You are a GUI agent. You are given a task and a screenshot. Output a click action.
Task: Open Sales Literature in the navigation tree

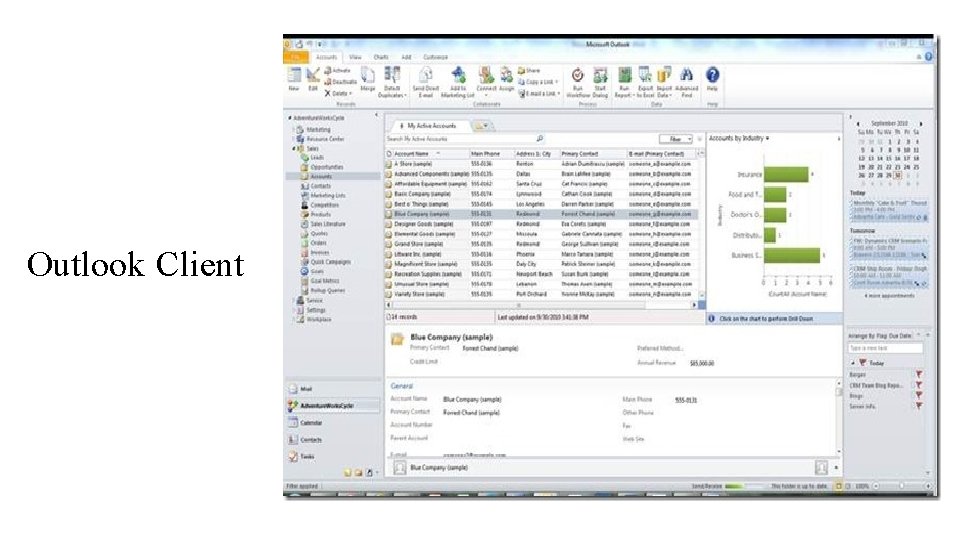coord(323,224)
